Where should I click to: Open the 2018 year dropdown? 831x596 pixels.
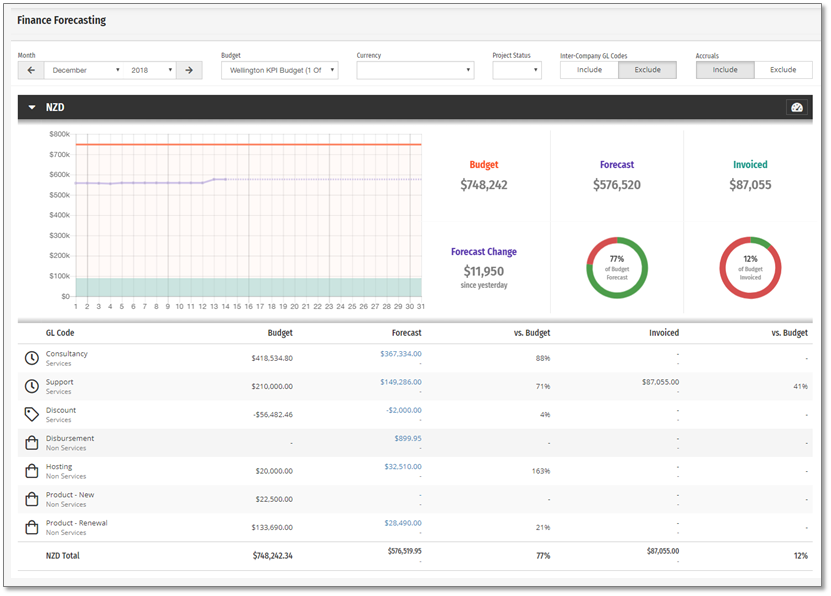[151, 70]
